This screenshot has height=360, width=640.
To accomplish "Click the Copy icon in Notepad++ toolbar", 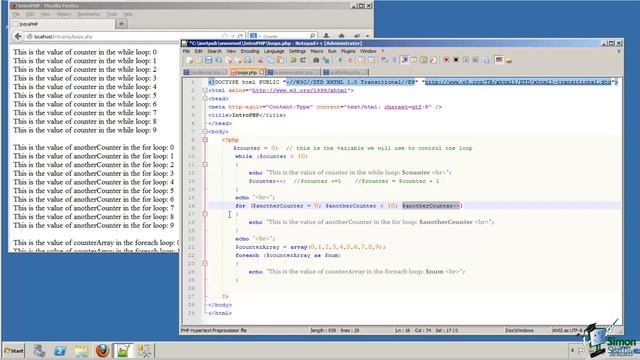I will (x=270, y=60).
